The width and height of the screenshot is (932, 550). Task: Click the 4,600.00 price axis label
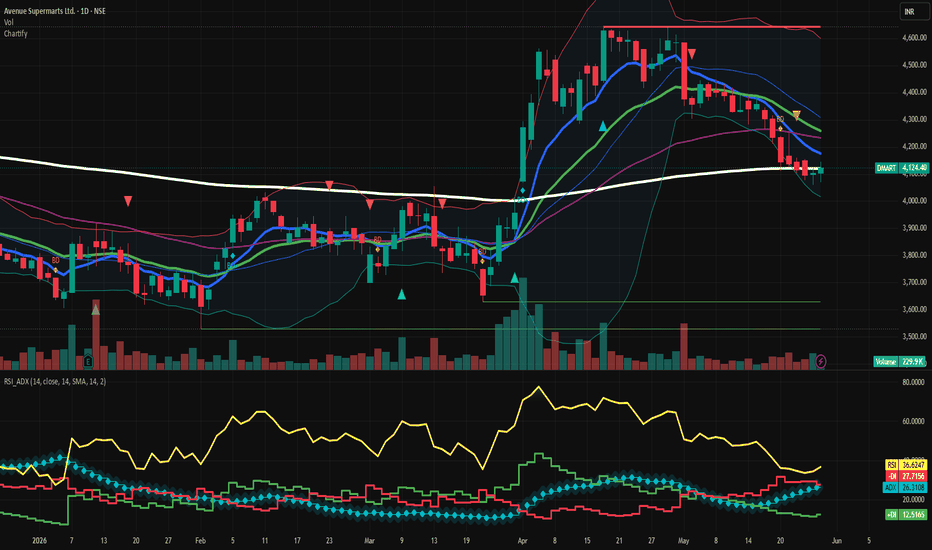point(914,37)
